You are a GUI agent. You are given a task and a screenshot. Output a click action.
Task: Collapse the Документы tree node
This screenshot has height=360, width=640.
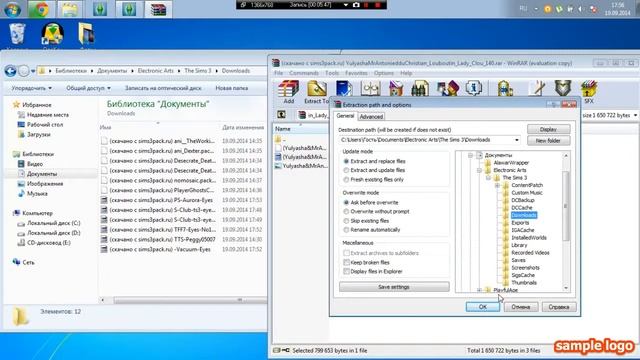click(x=470, y=156)
